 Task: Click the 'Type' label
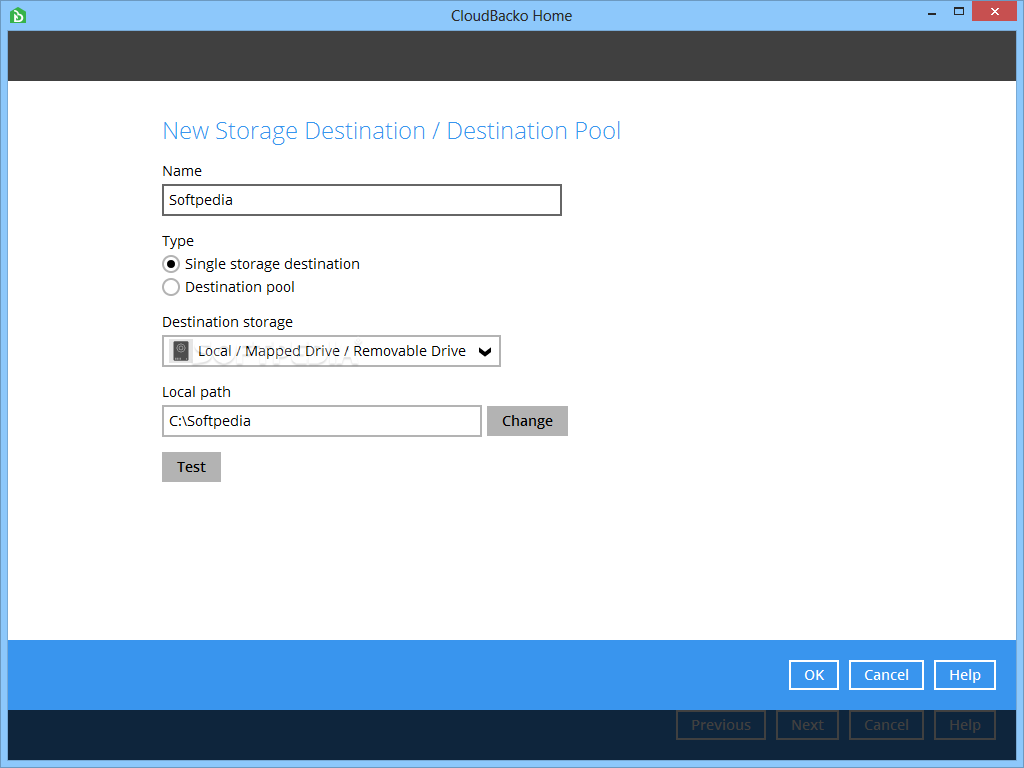pyautogui.click(x=178, y=241)
